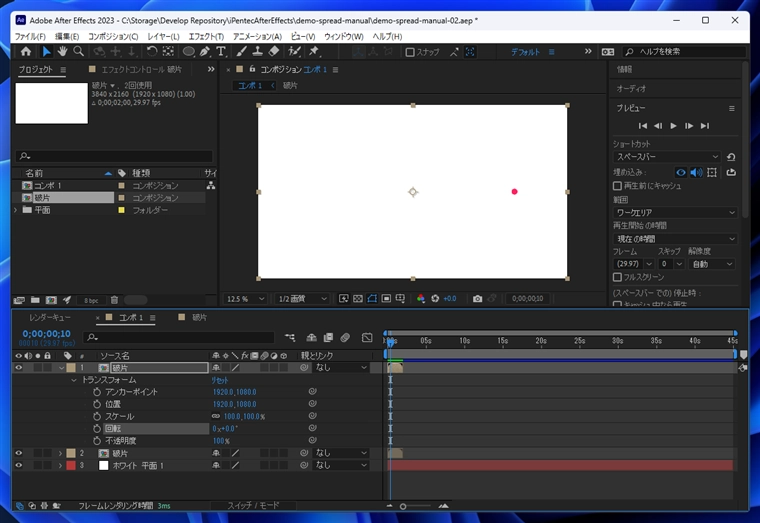Open the ファイル(F) menu
The height and width of the screenshot is (523, 760).
click(x=30, y=36)
